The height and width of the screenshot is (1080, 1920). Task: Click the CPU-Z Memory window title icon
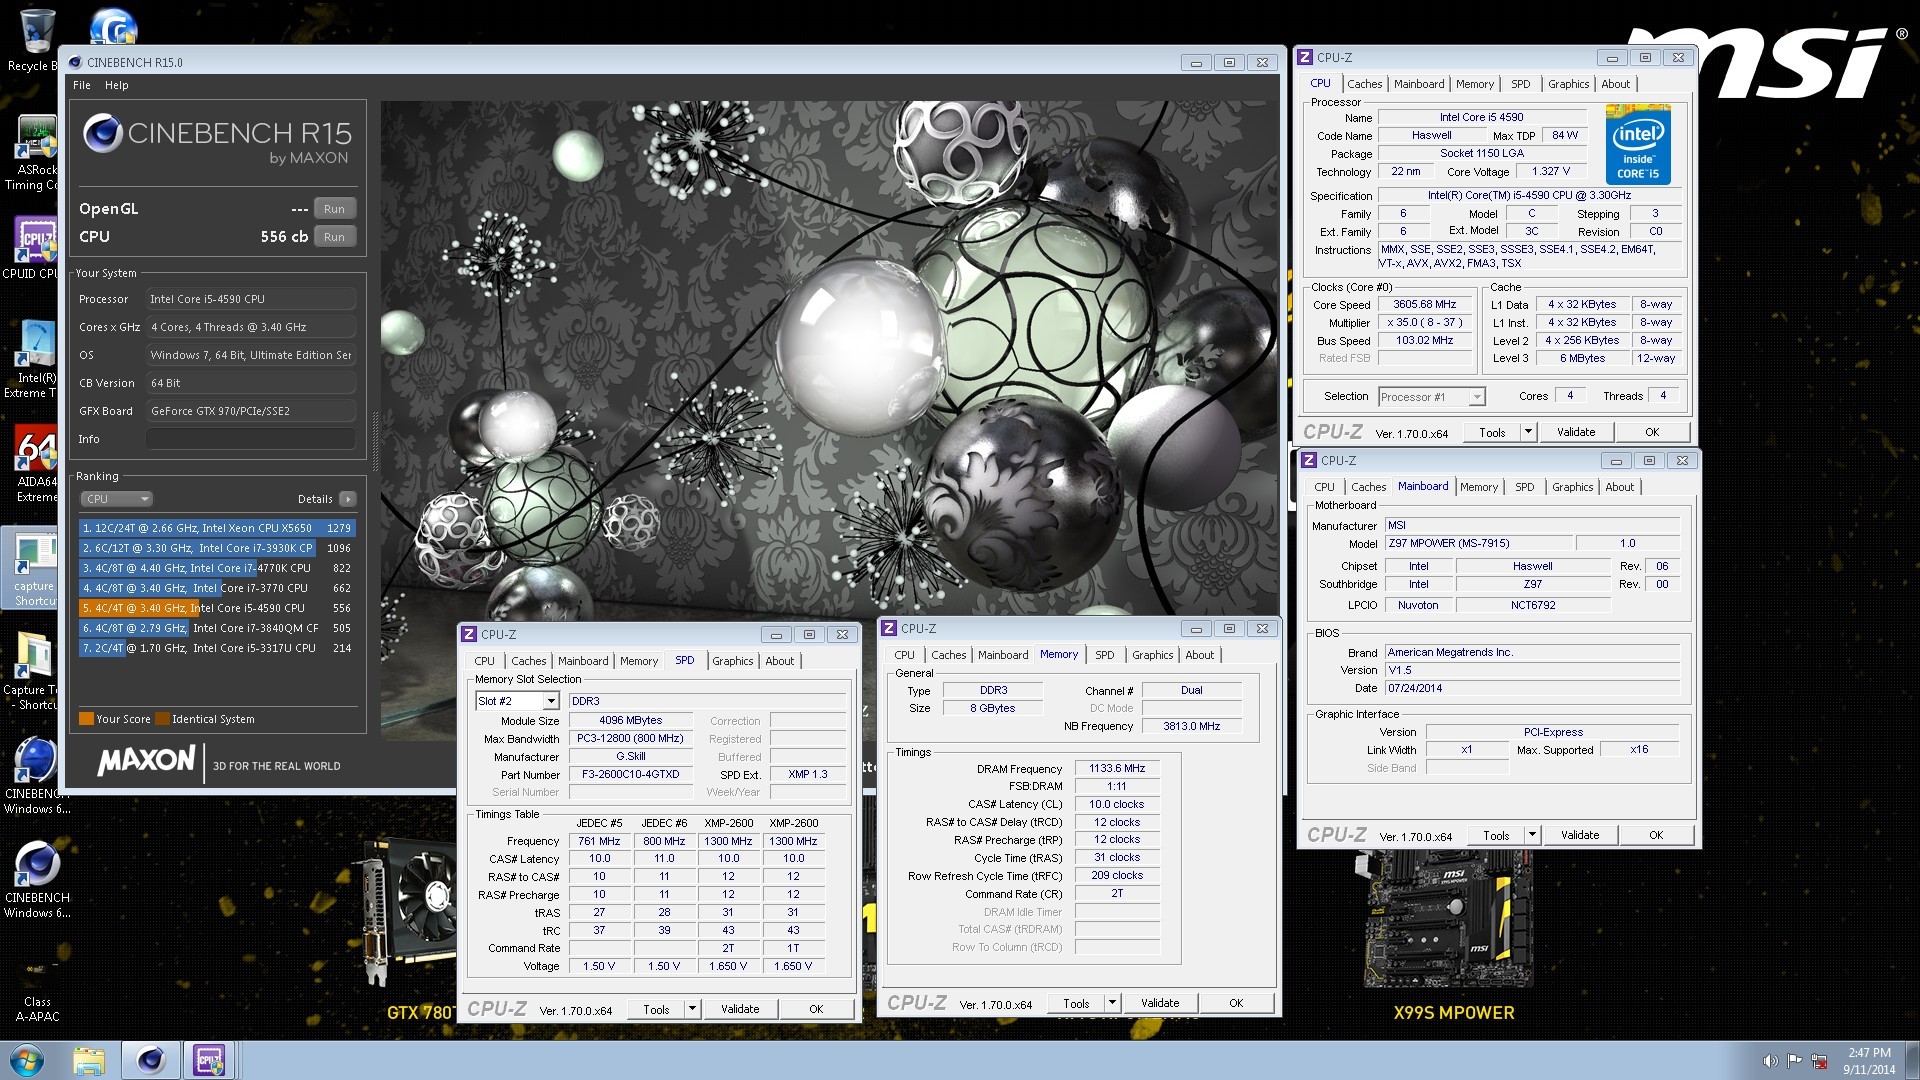pos(889,628)
